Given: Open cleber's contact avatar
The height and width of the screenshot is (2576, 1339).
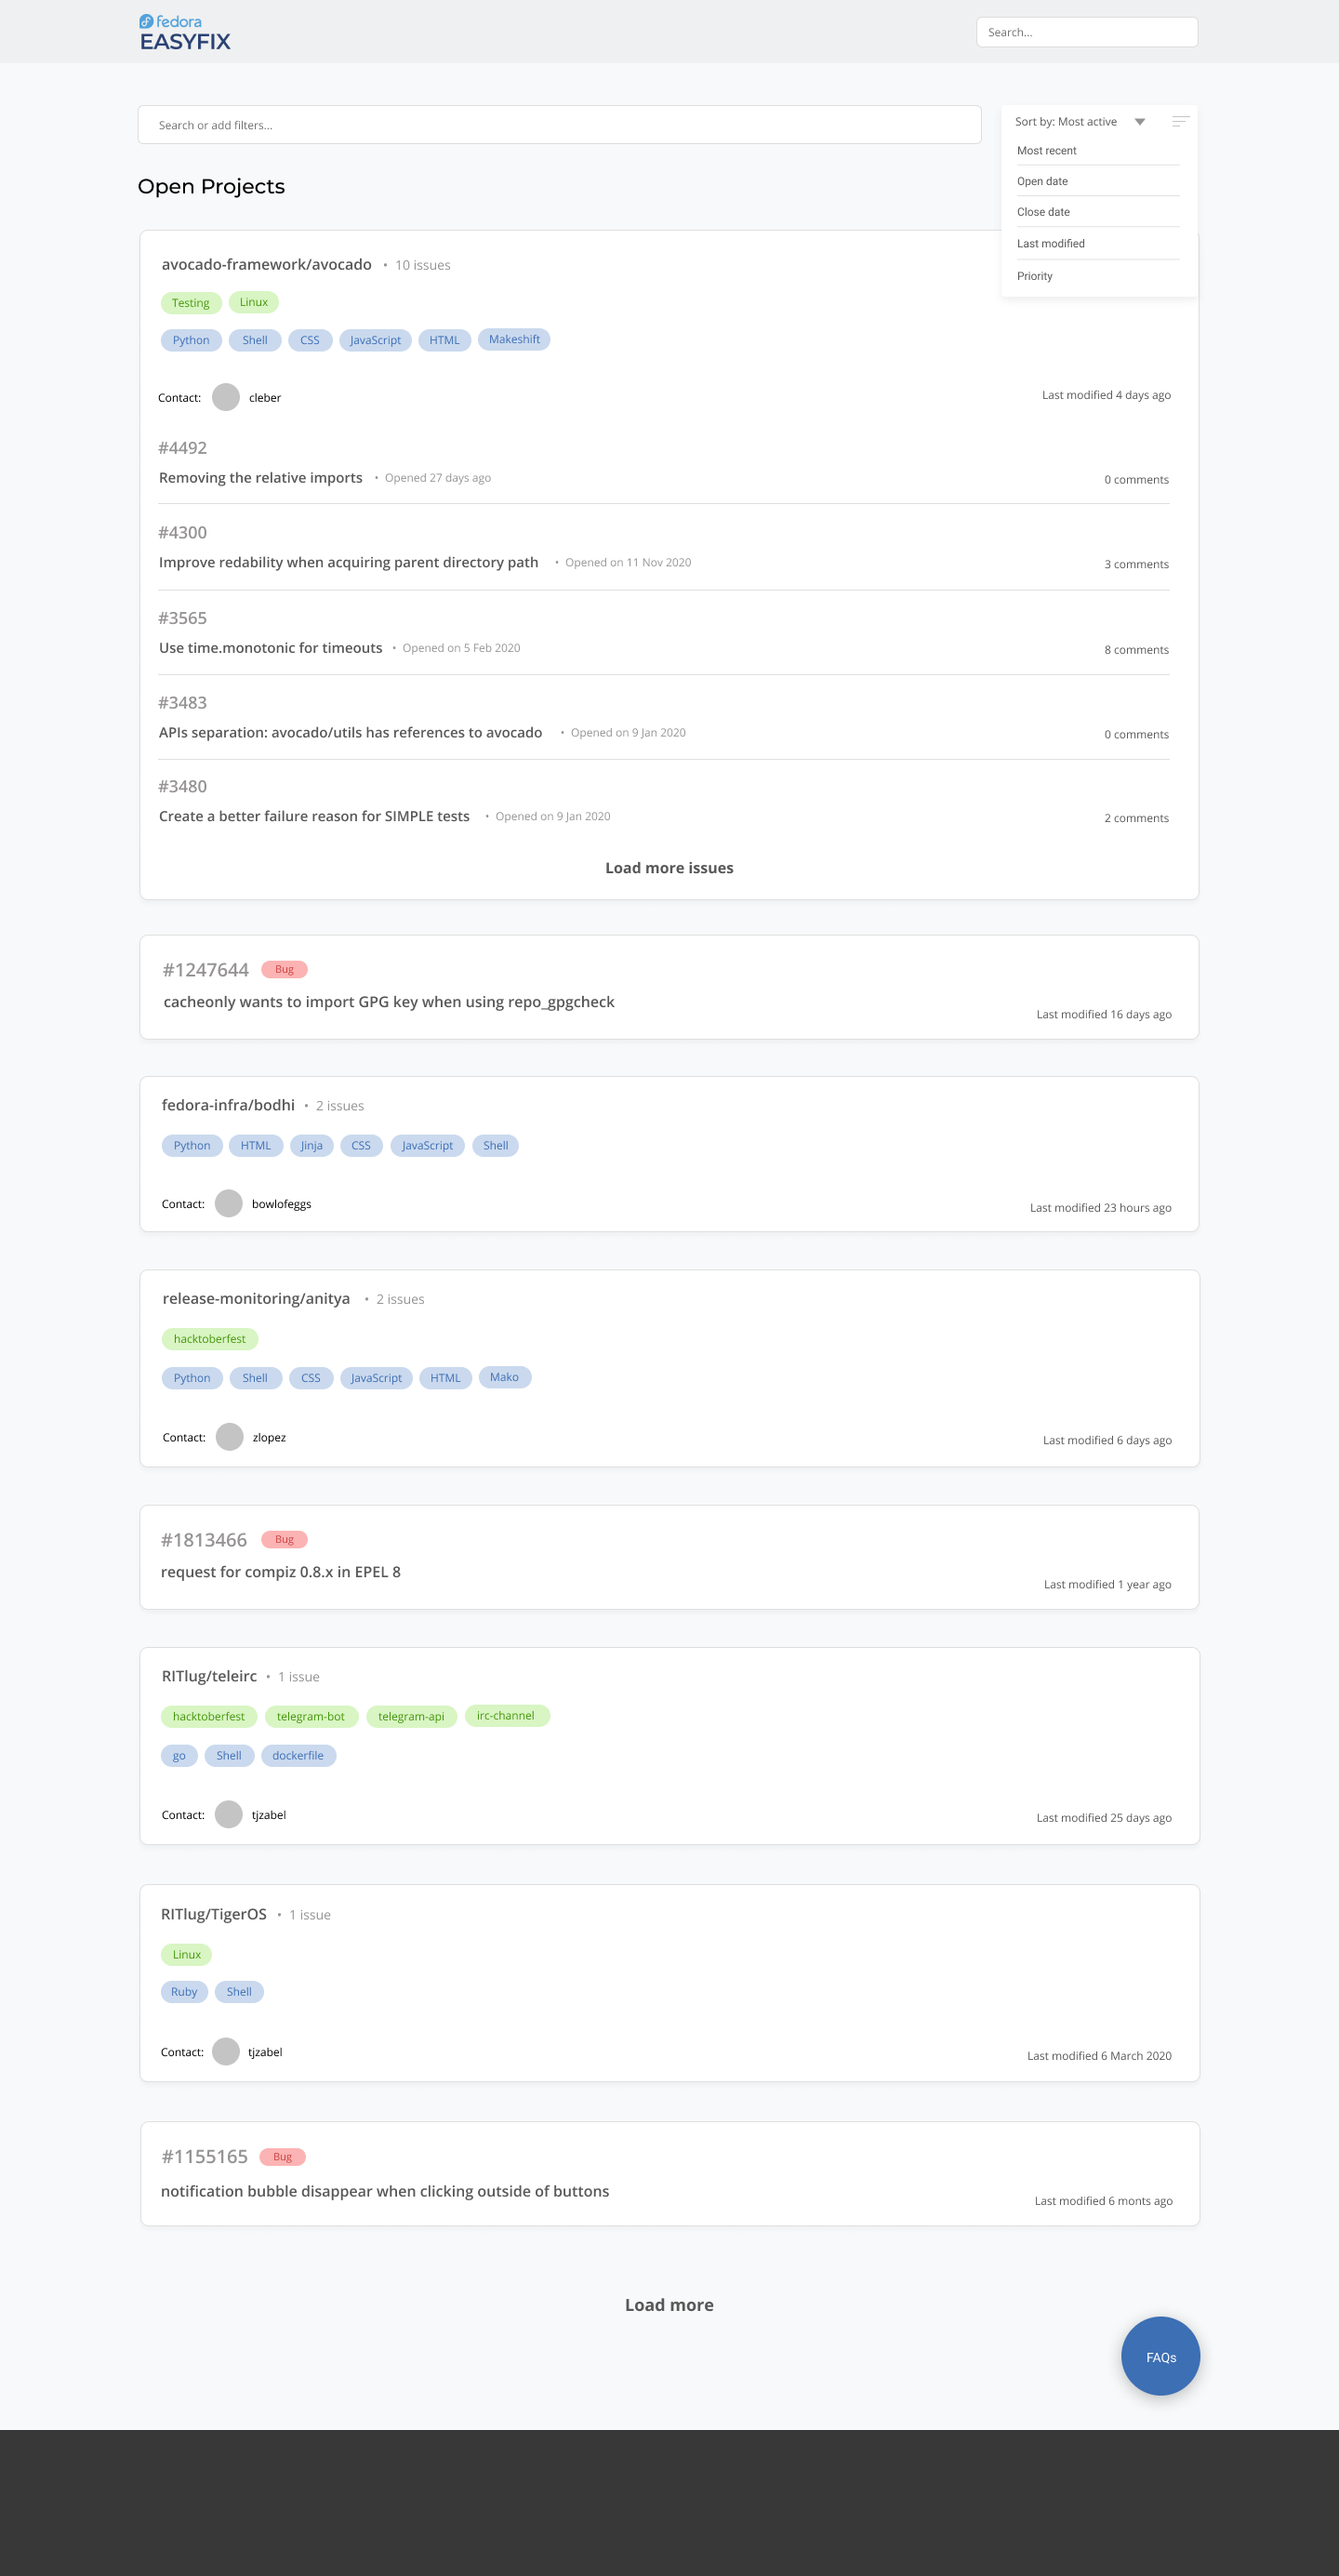Looking at the screenshot, I should pyautogui.click(x=226, y=397).
